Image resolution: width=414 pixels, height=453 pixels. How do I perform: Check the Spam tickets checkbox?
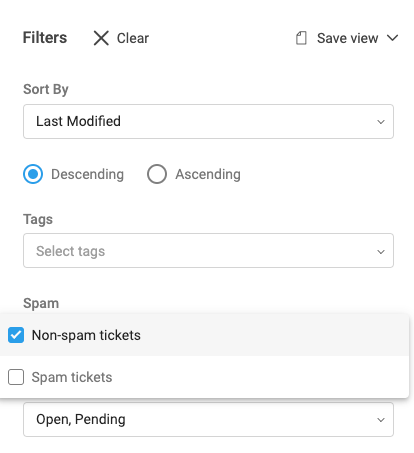click(16, 377)
